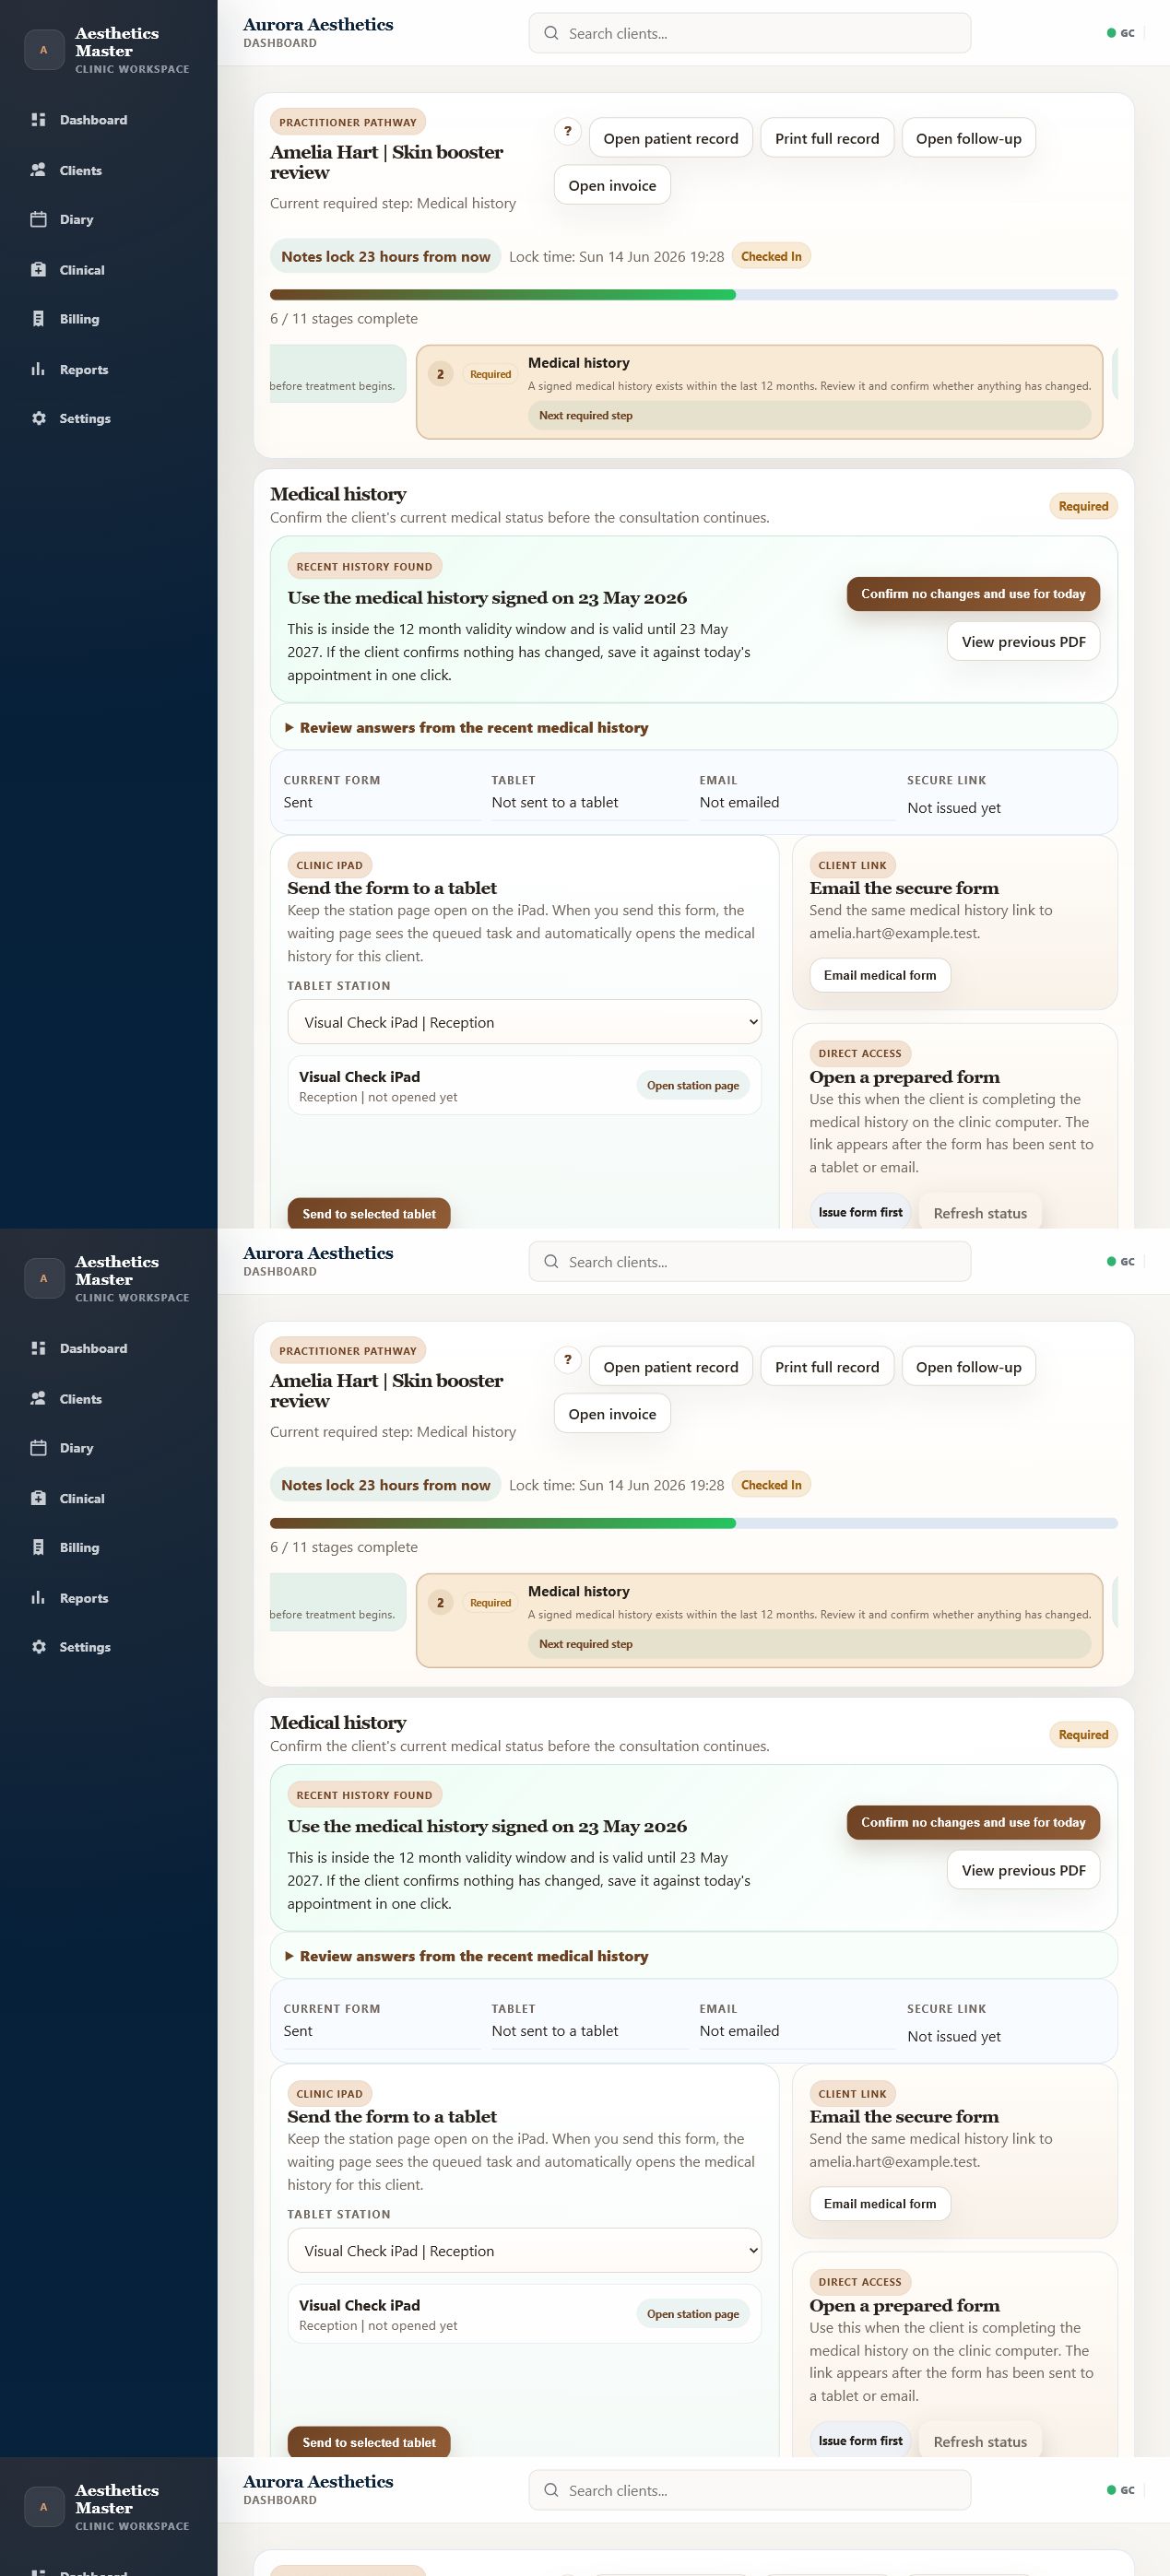Click the bottommost 'A' workspace logo badge

click(x=44, y=2507)
